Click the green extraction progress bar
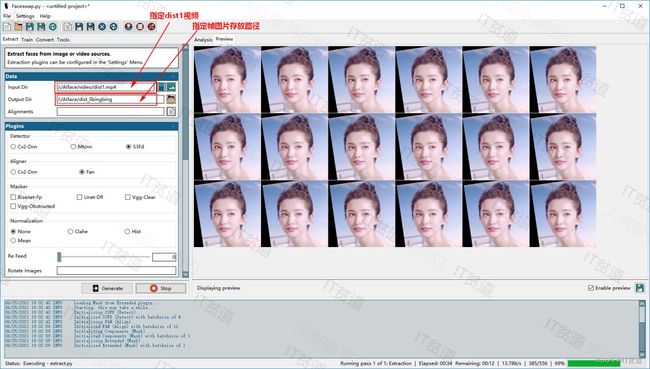 (x=594, y=363)
